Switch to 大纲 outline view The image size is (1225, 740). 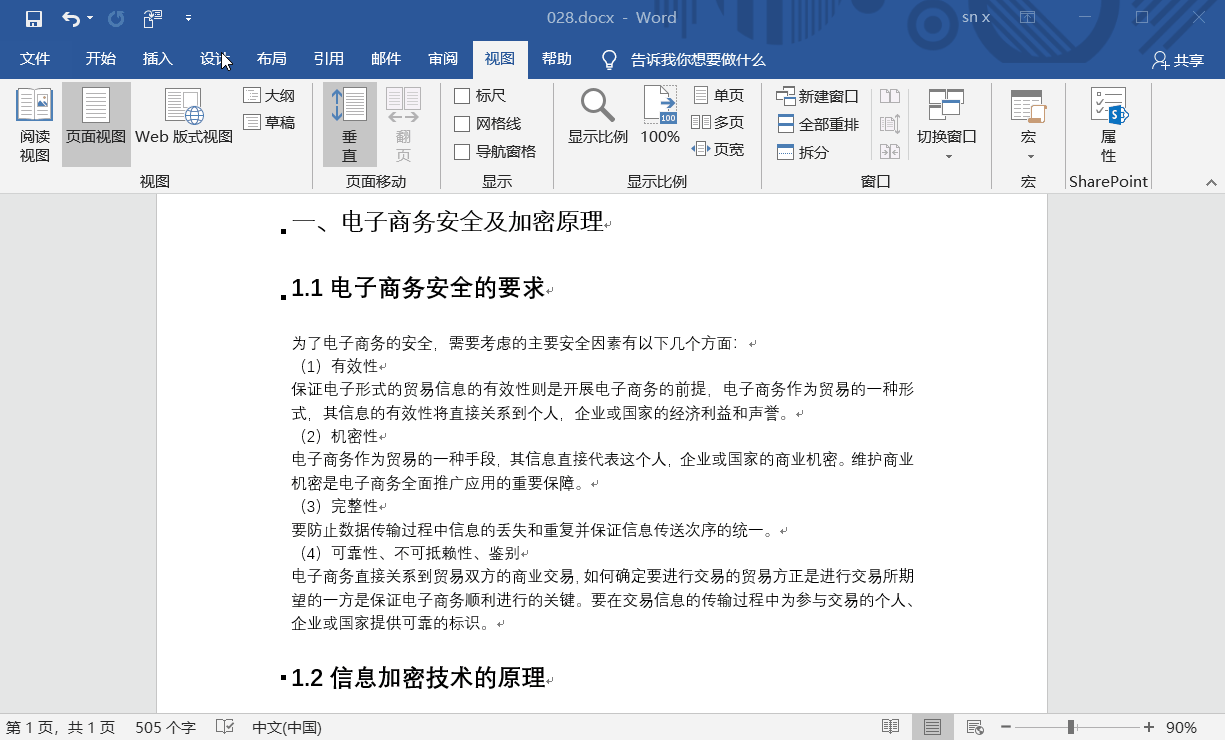point(269,95)
